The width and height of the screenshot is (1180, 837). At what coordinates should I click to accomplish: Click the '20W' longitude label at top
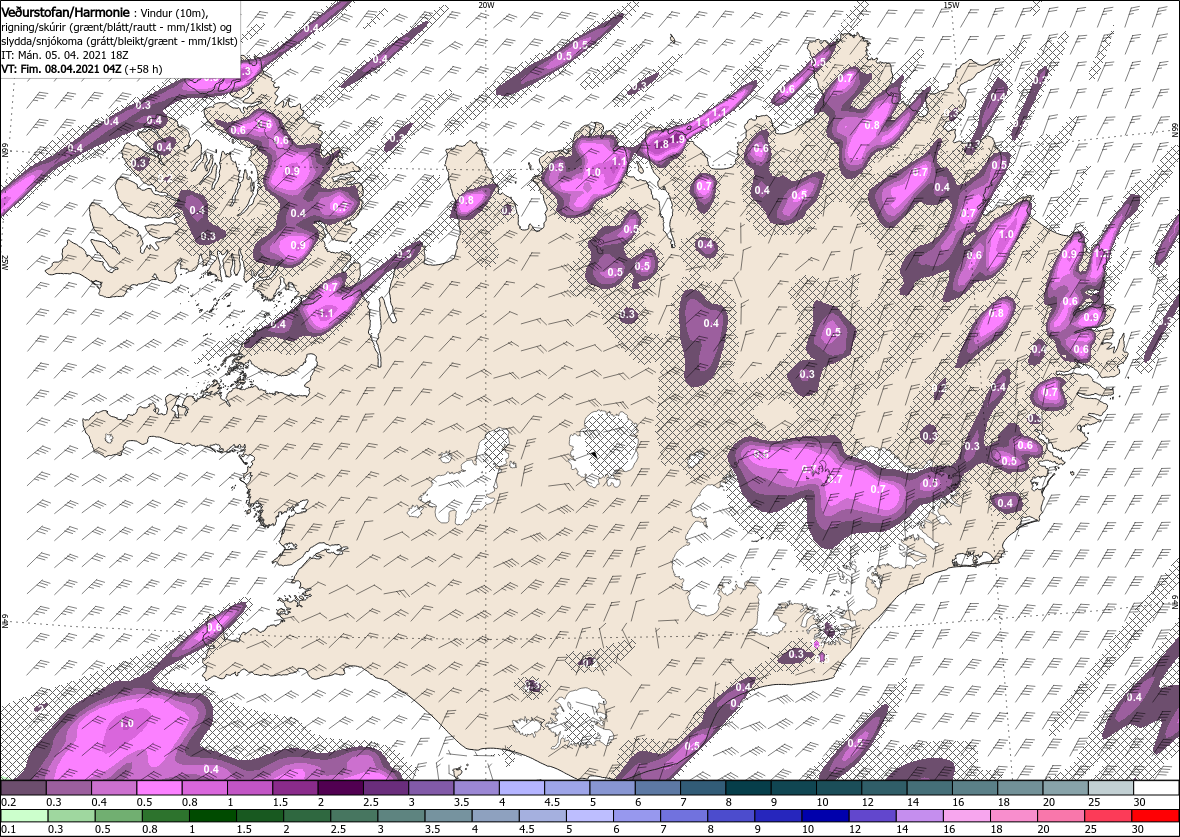[x=486, y=5]
